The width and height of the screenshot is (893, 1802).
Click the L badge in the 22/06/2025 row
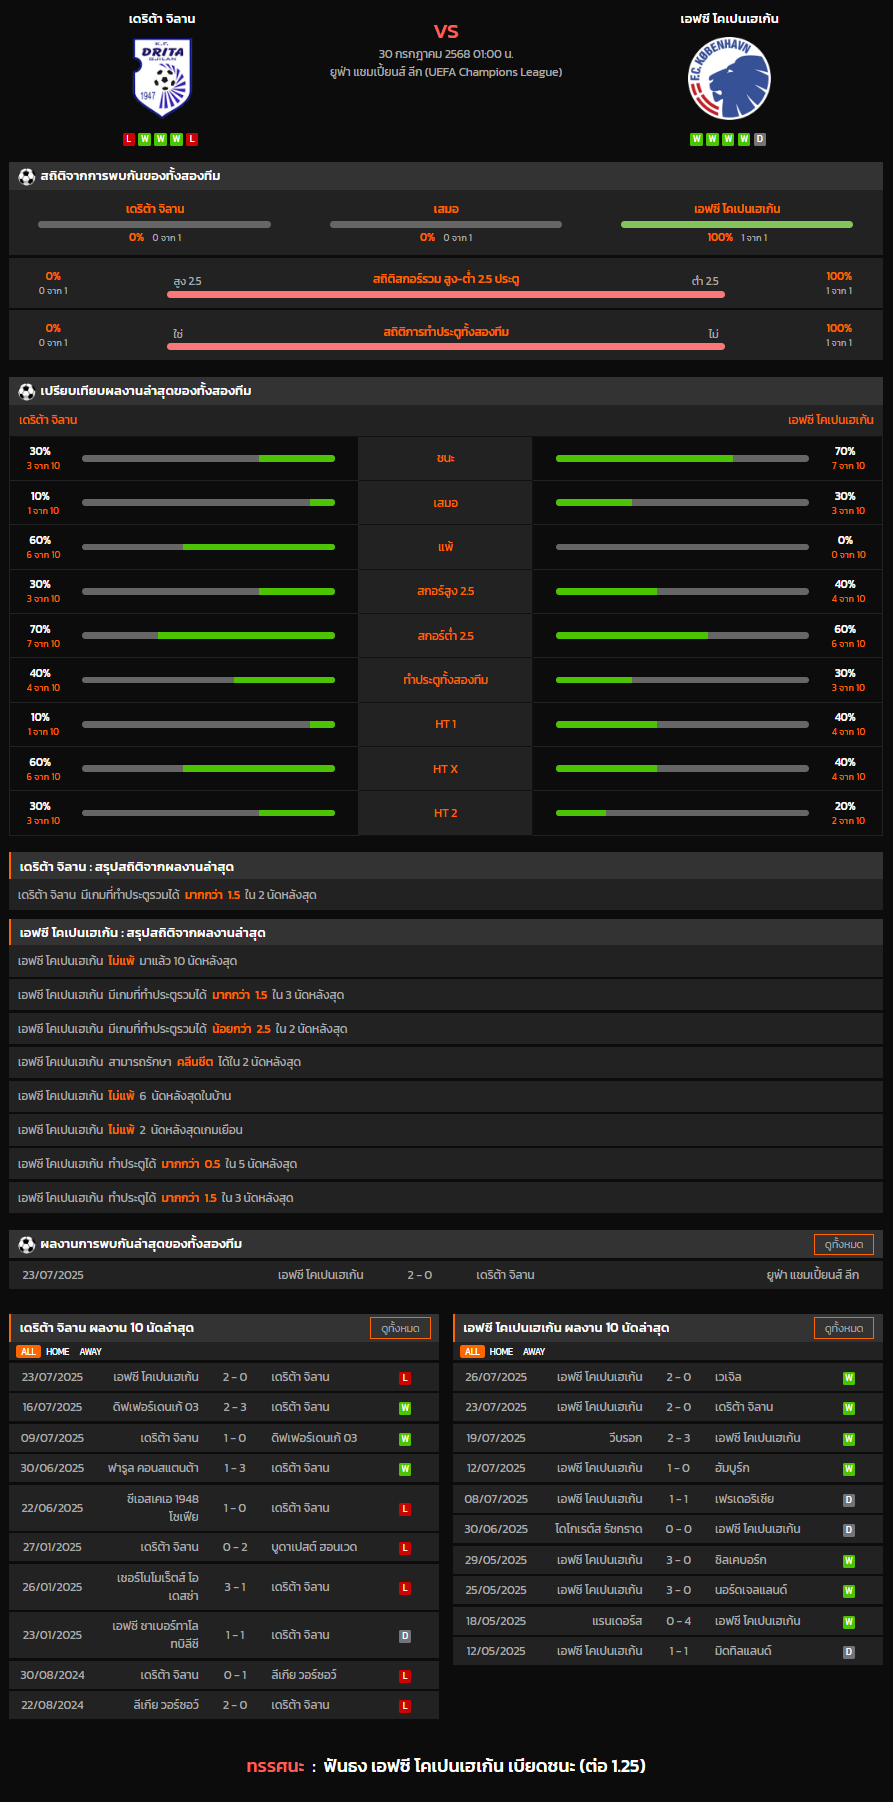(405, 1509)
